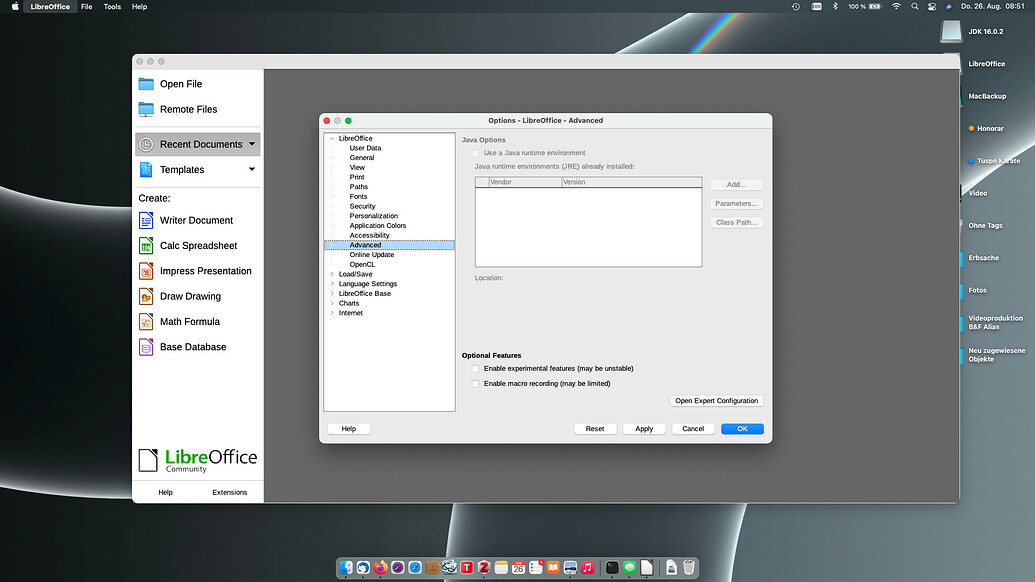
Task: Open the Trash in the Dock
Action: pos(688,567)
